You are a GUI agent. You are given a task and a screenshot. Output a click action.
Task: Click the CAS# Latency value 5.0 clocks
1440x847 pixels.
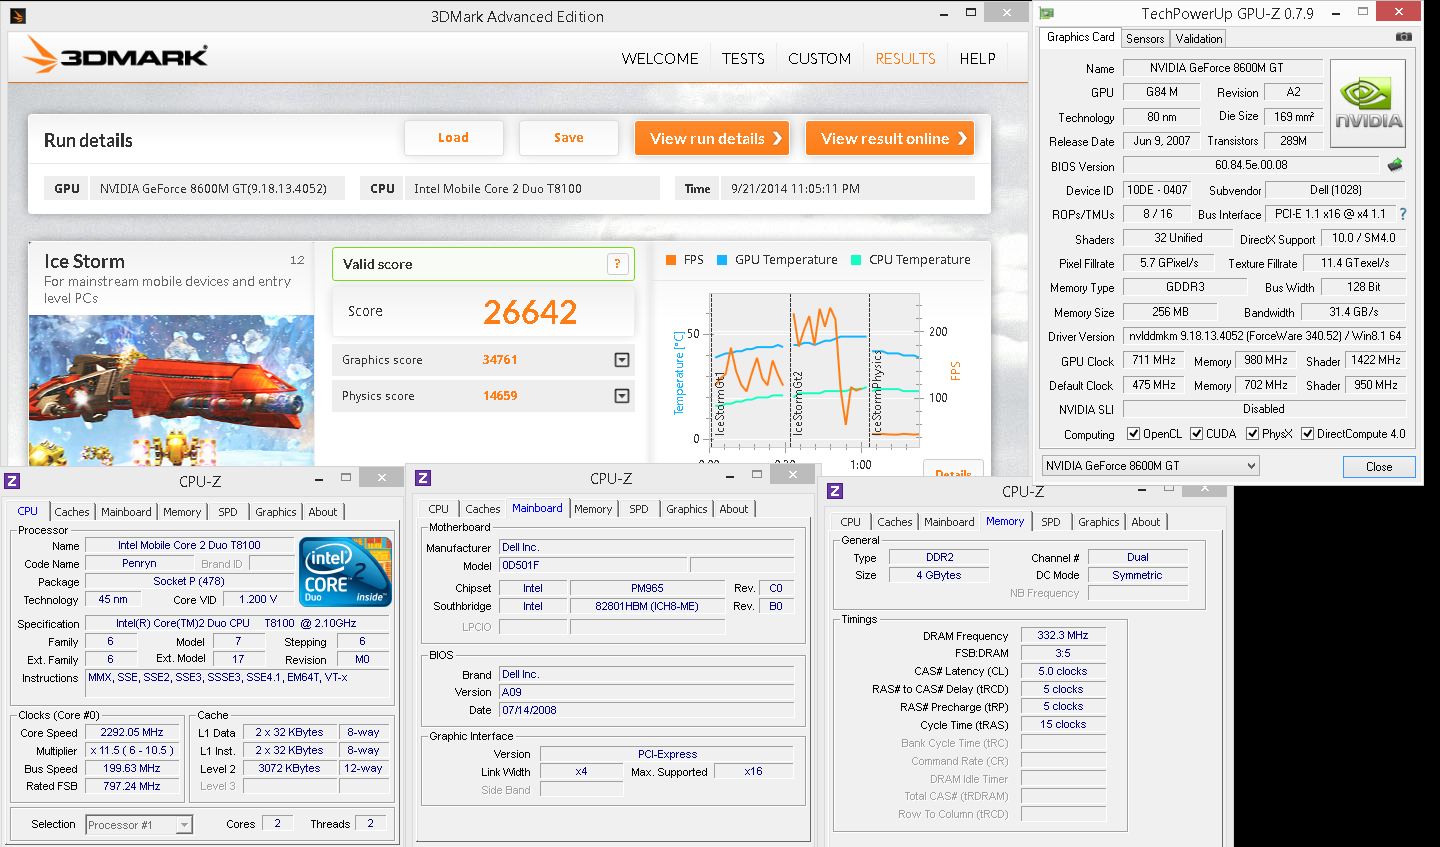click(x=1063, y=671)
